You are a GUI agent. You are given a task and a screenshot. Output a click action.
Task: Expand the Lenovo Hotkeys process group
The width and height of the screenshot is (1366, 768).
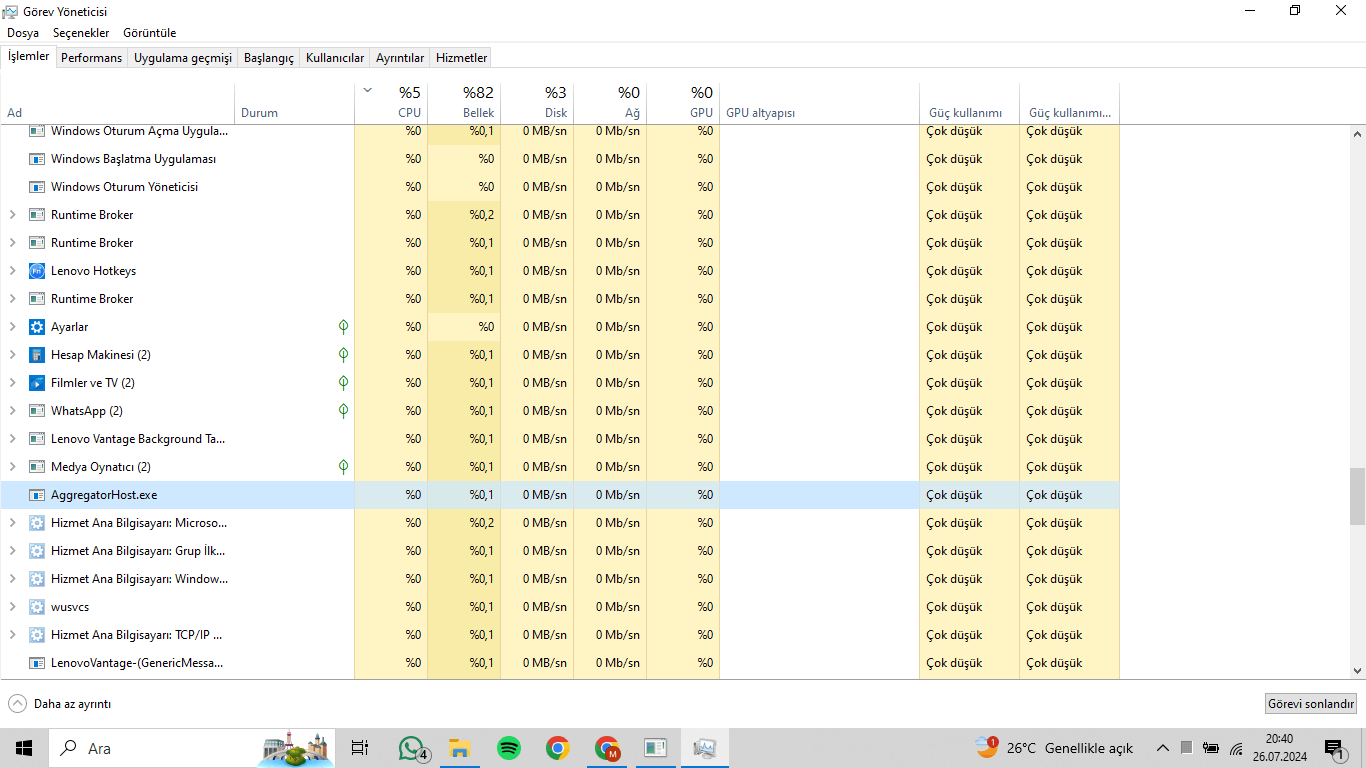[13, 271]
